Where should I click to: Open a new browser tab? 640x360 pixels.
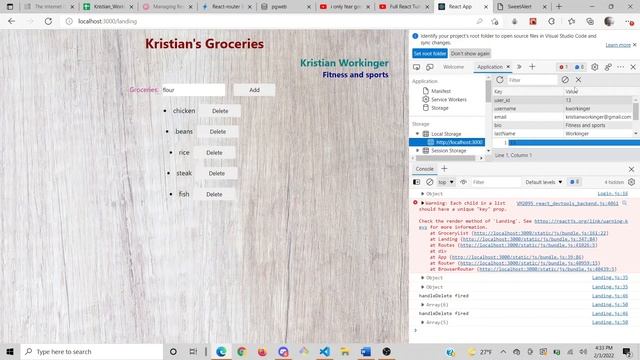click(559, 7)
